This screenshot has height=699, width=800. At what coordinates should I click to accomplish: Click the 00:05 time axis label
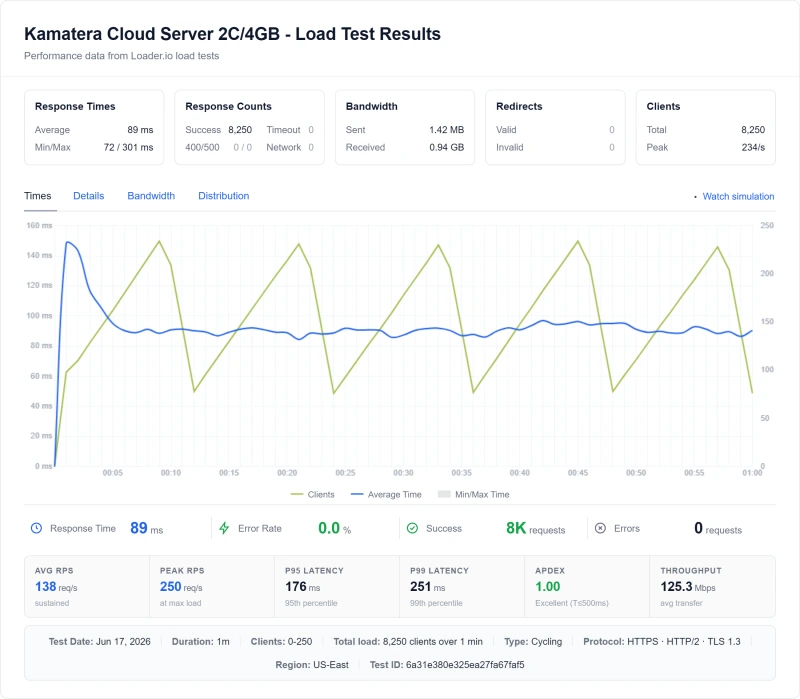click(x=113, y=473)
